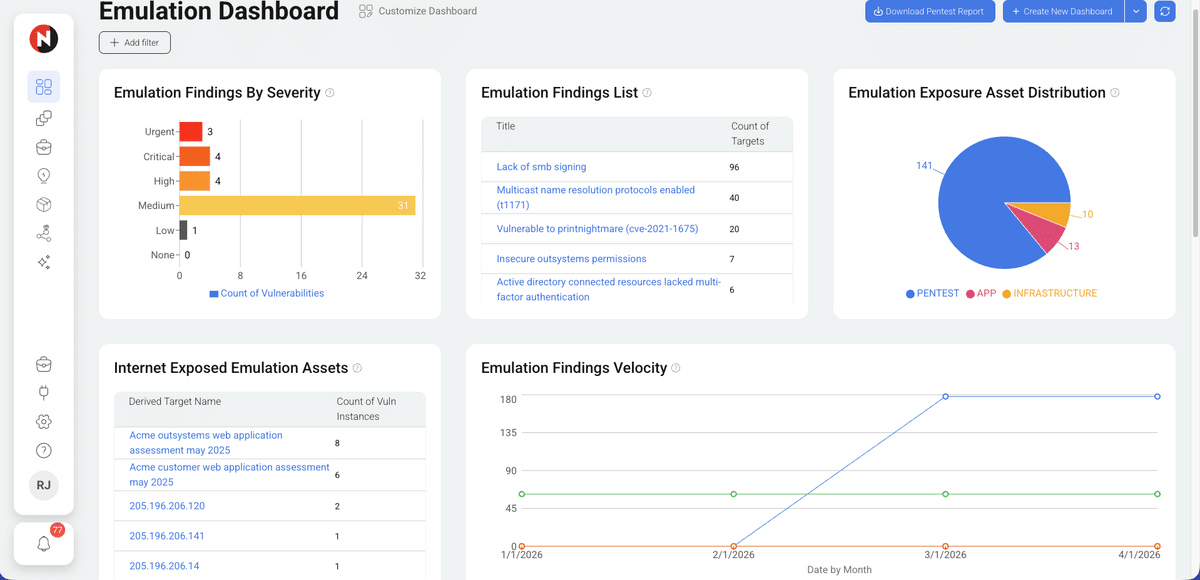
Task: Open the dashboards grid icon in sidebar
Action: point(44,87)
